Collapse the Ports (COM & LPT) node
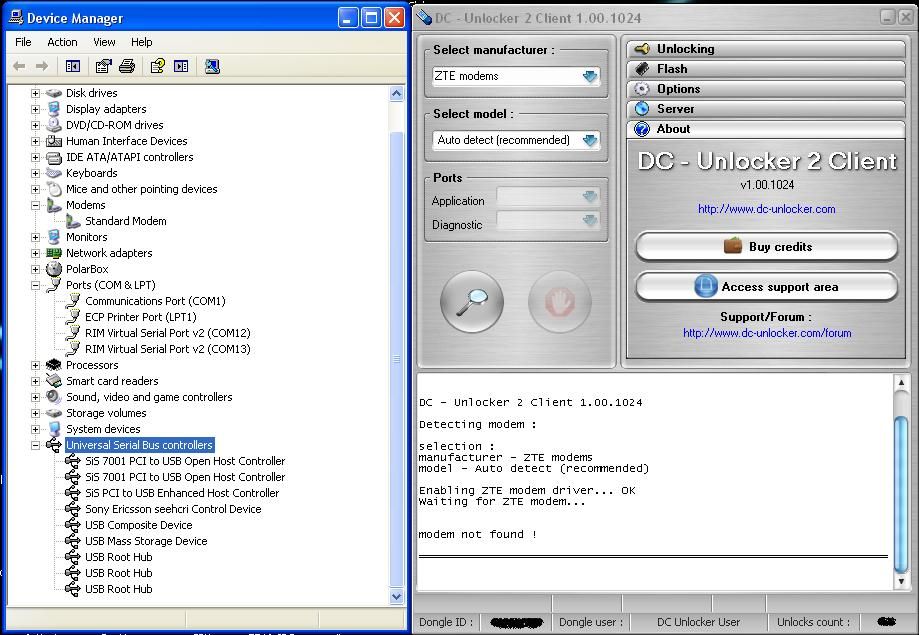 coord(36,285)
